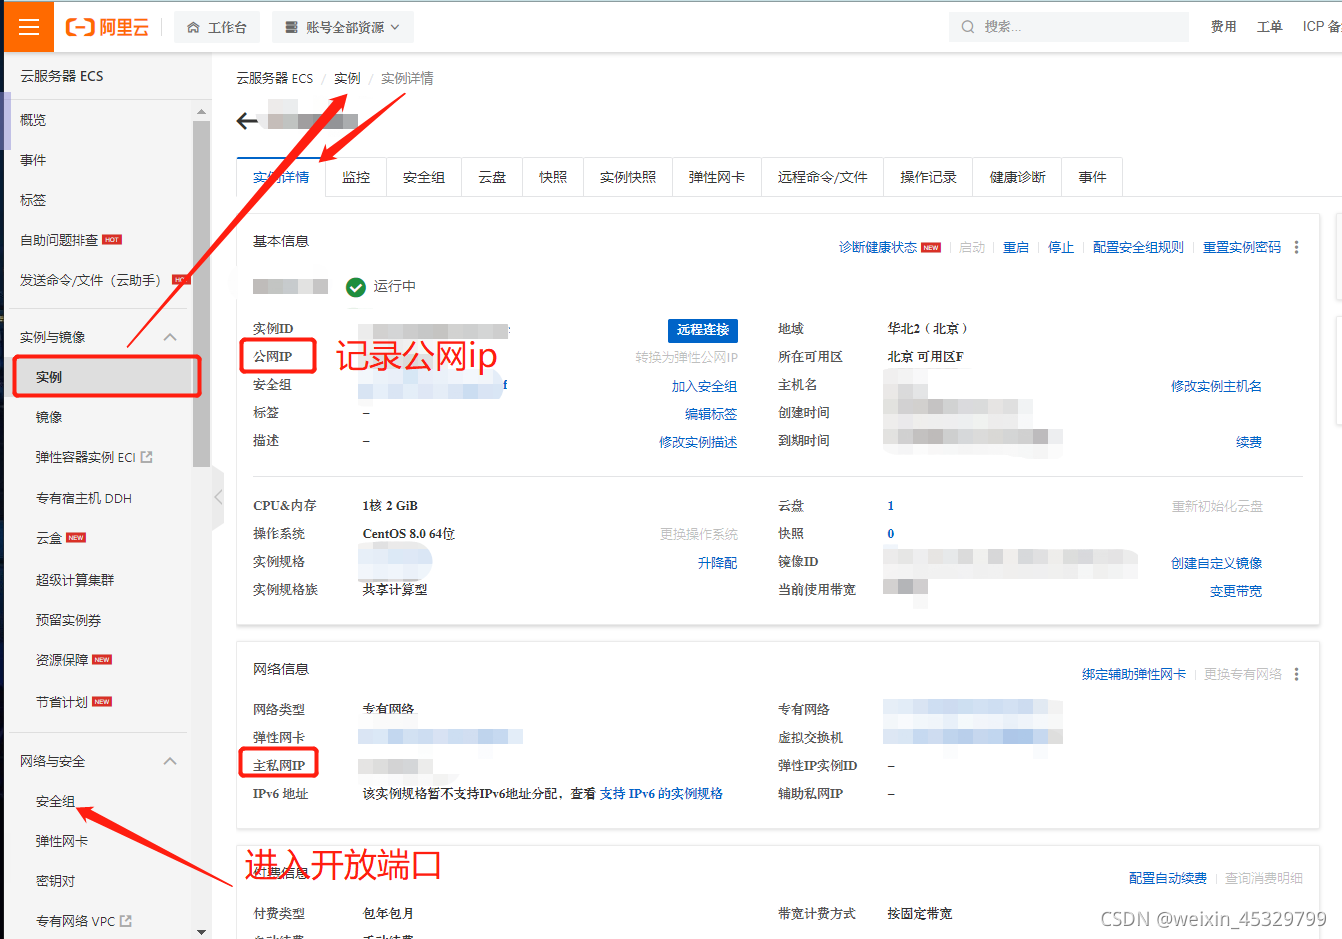The width and height of the screenshot is (1342, 939).
Task: Open more actions in basic info header
Action: click(x=1297, y=247)
